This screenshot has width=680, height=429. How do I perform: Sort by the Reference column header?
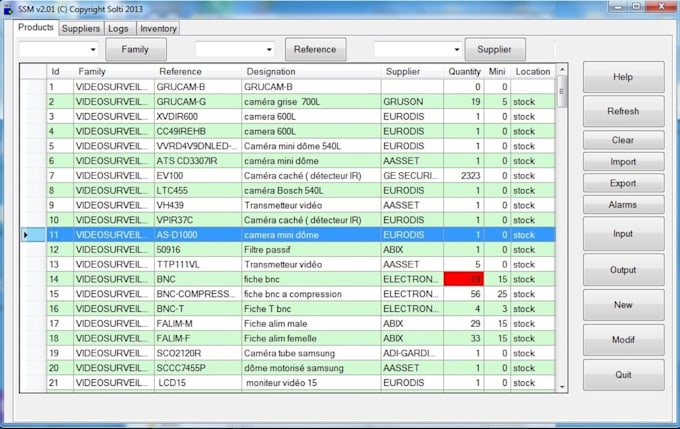(198, 72)
